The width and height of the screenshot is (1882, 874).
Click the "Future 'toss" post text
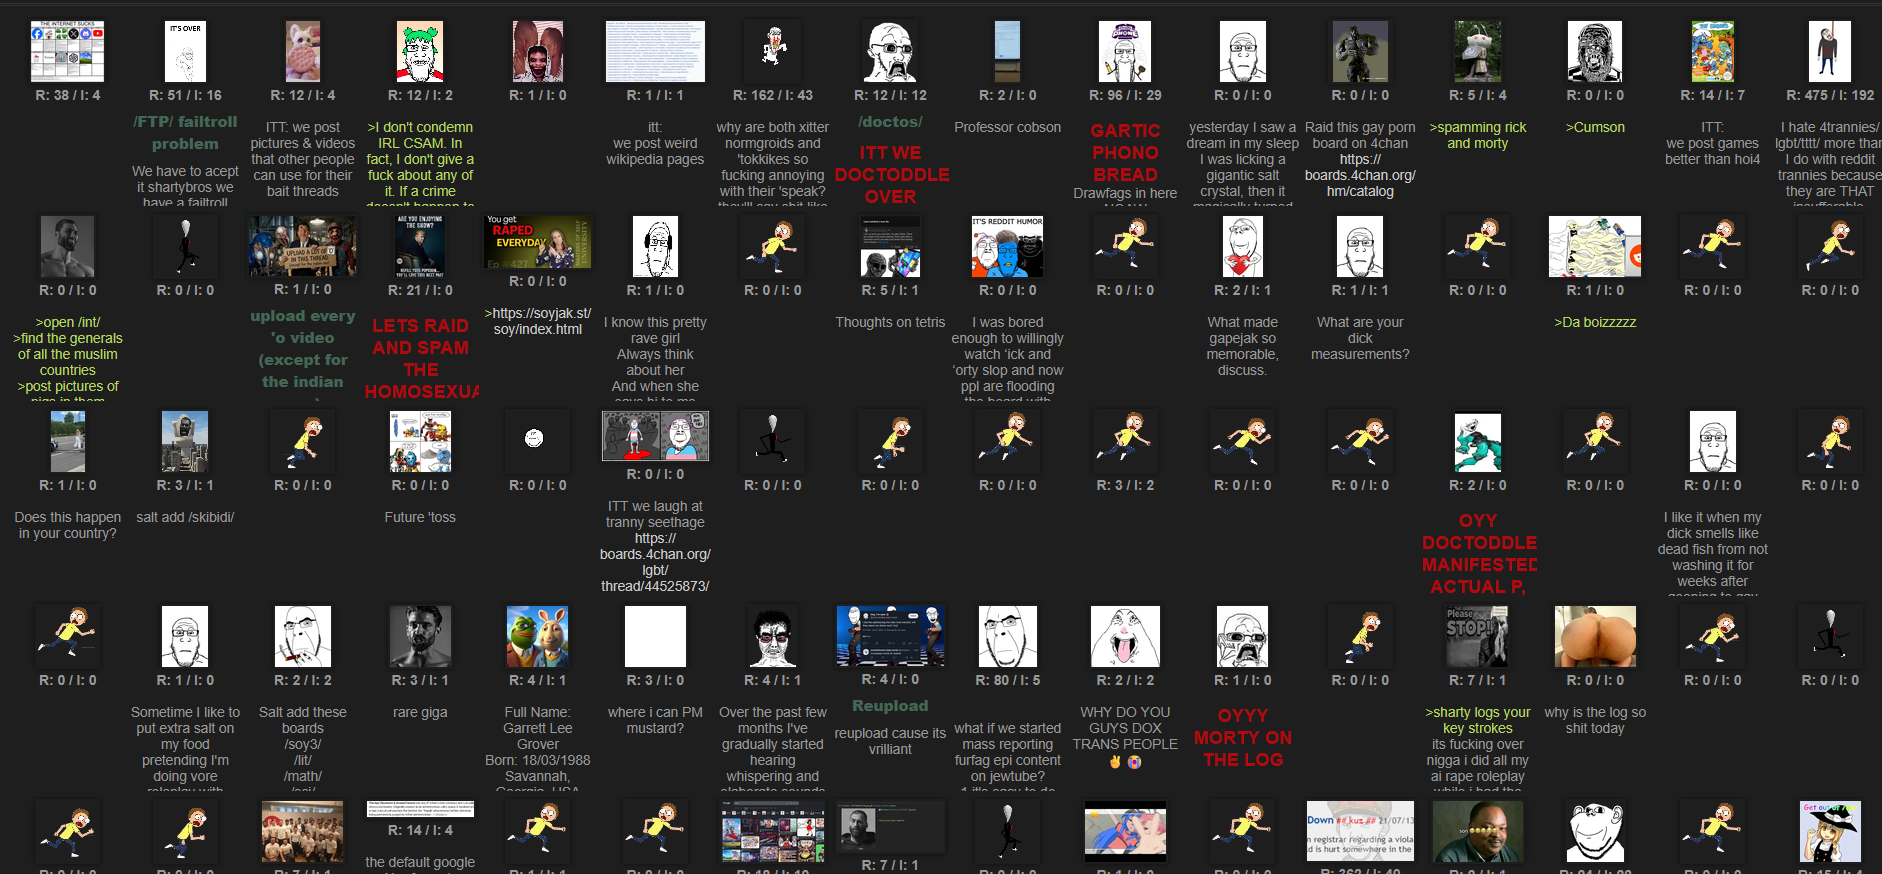pos(420,517)
